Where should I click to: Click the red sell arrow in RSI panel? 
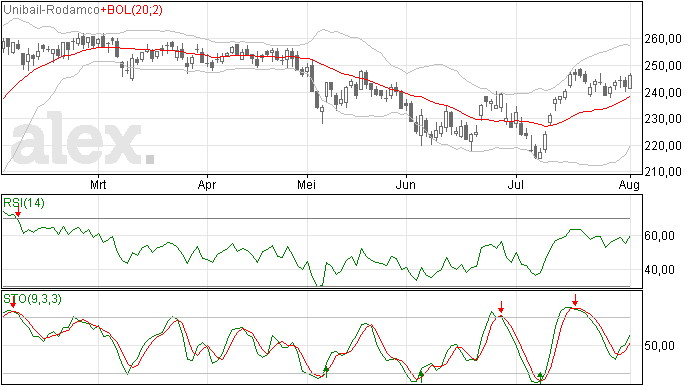pos(18,212)
